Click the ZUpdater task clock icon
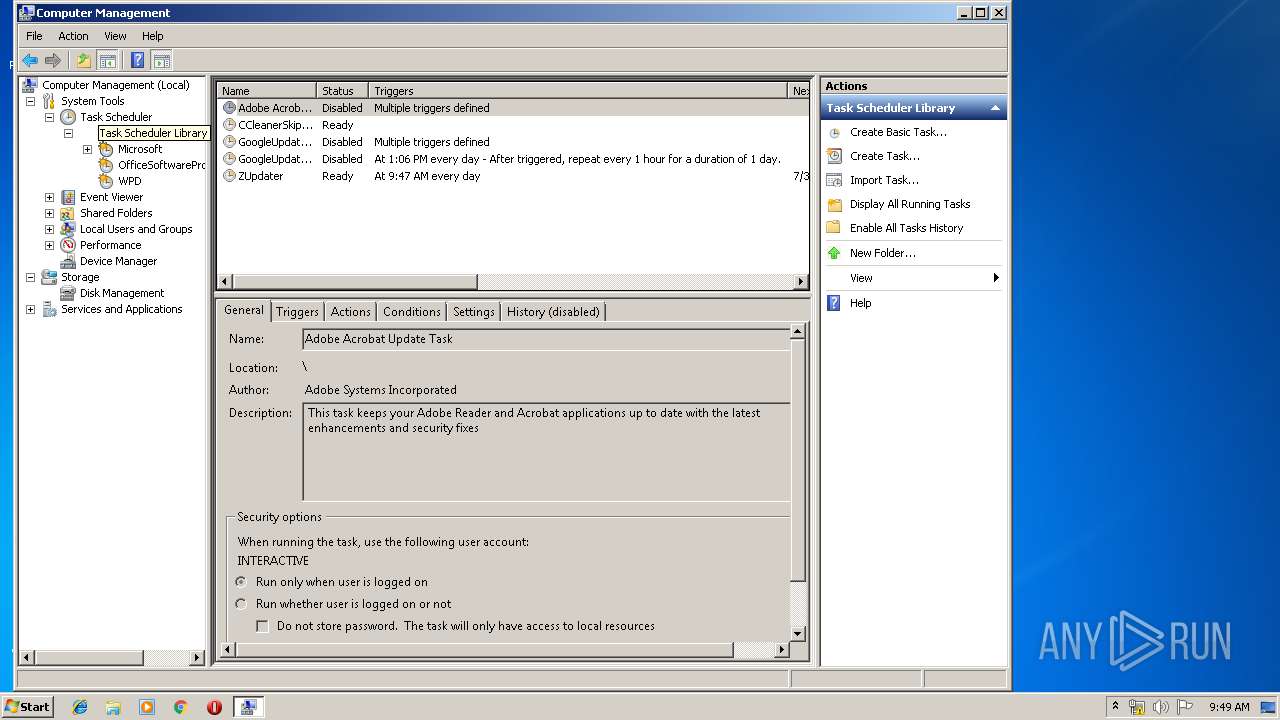This screenshot has width=1280, height=720. [x=229, y=176]
